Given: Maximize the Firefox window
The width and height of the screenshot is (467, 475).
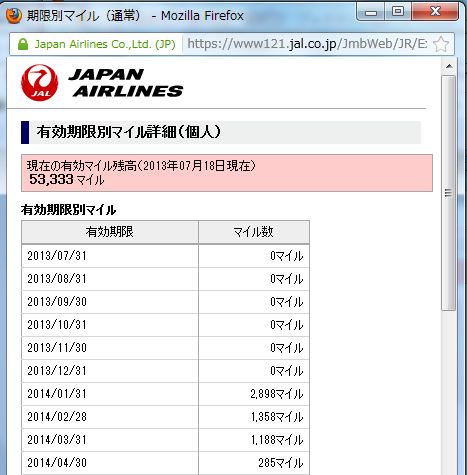Looking at the screenshot, I should 398,12.
